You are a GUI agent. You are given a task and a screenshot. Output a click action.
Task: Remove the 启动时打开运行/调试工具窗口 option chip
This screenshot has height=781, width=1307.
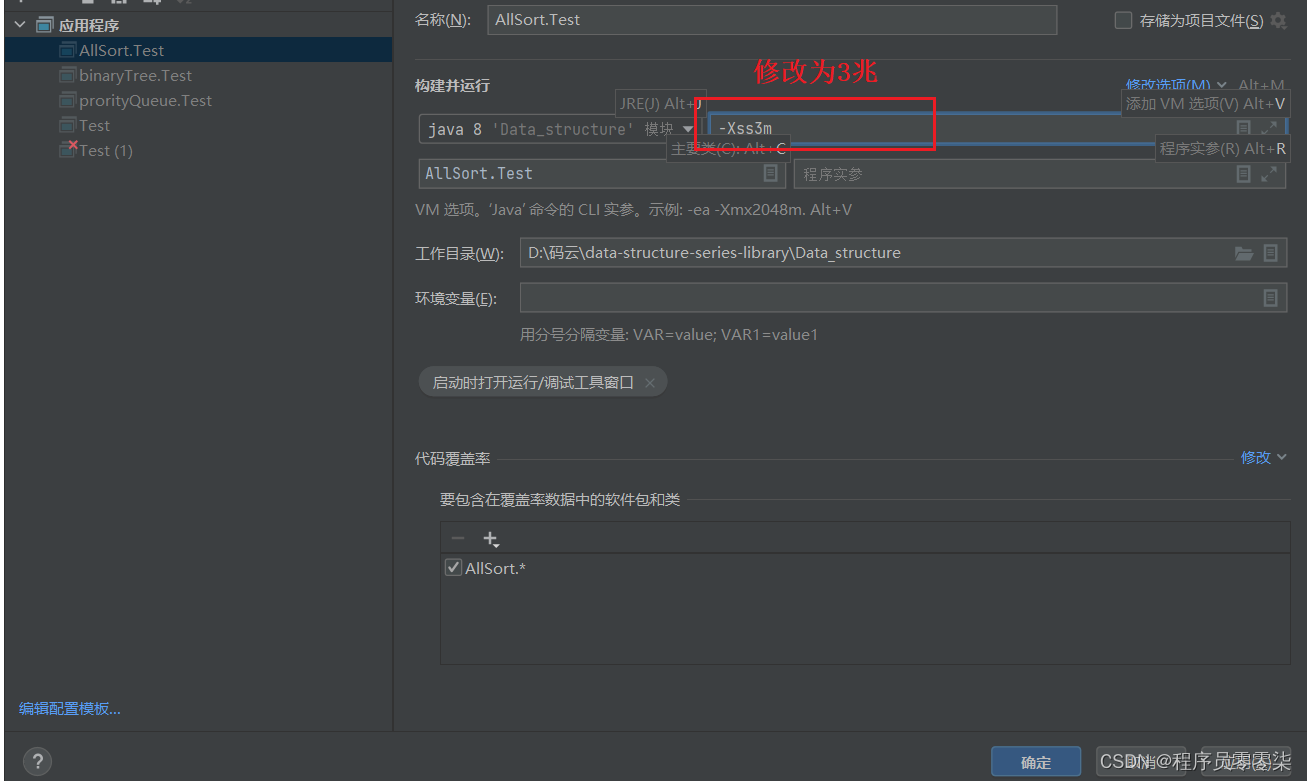(650, 382)
